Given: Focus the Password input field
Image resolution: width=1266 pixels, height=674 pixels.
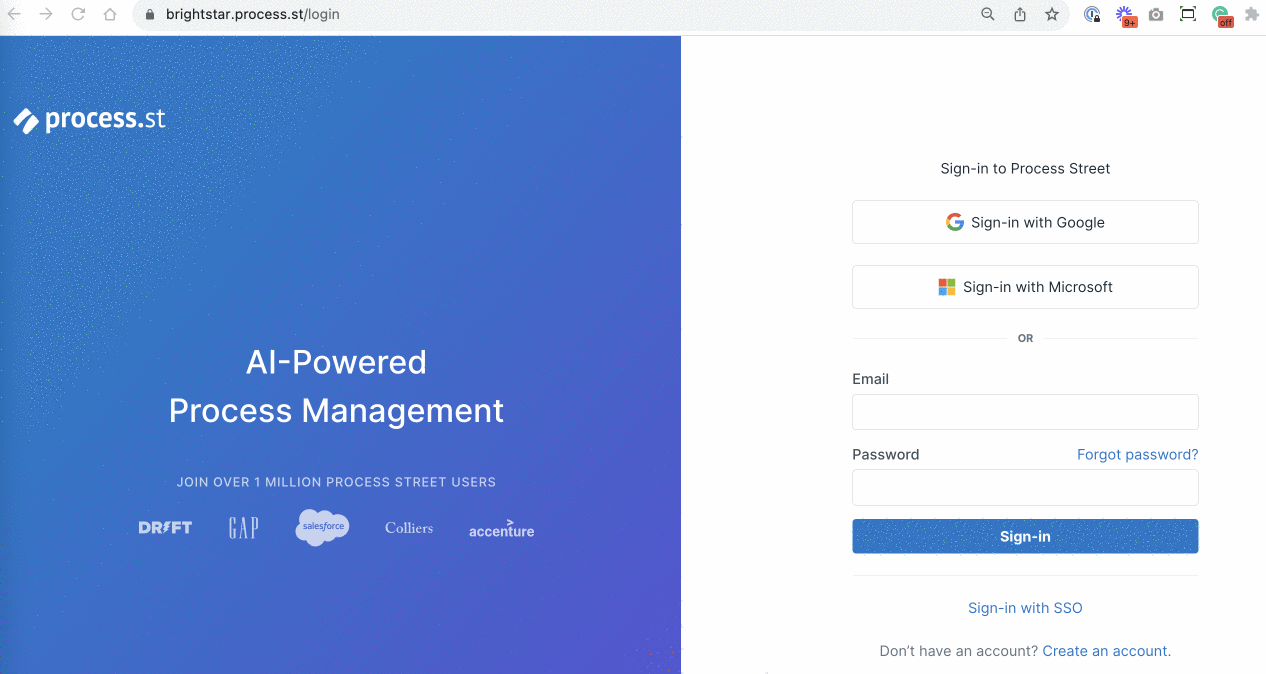Looking at the screenshot, I should 1025,488.
